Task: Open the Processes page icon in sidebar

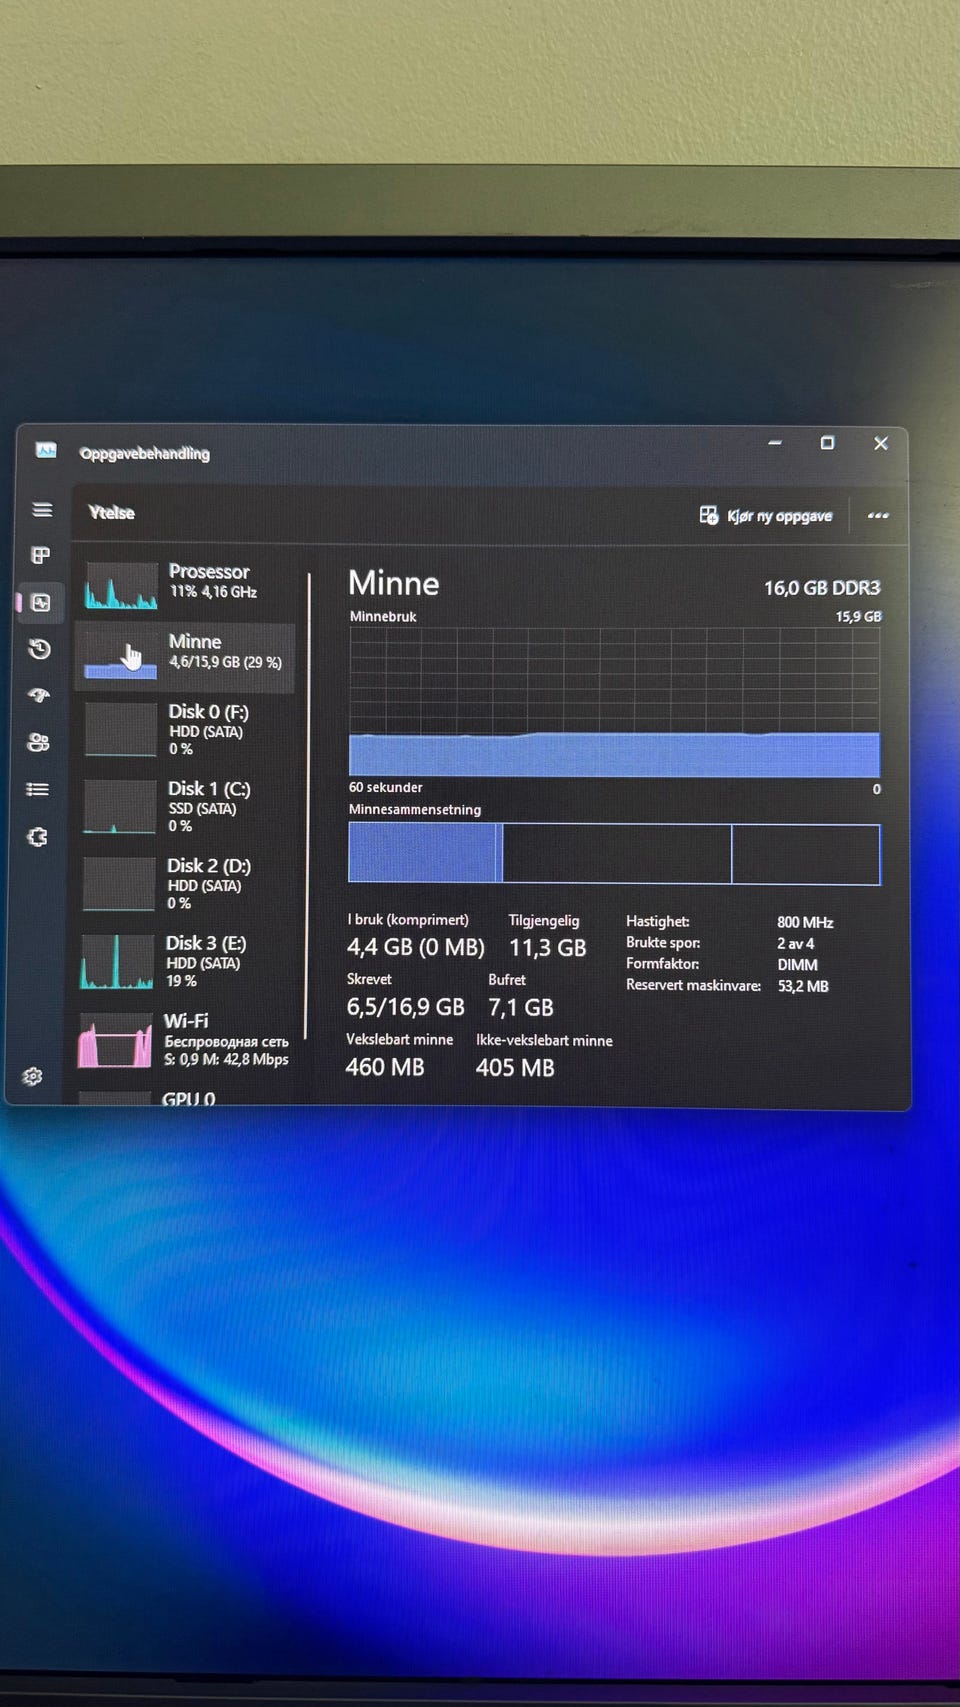Action: [x=41, y=555]
